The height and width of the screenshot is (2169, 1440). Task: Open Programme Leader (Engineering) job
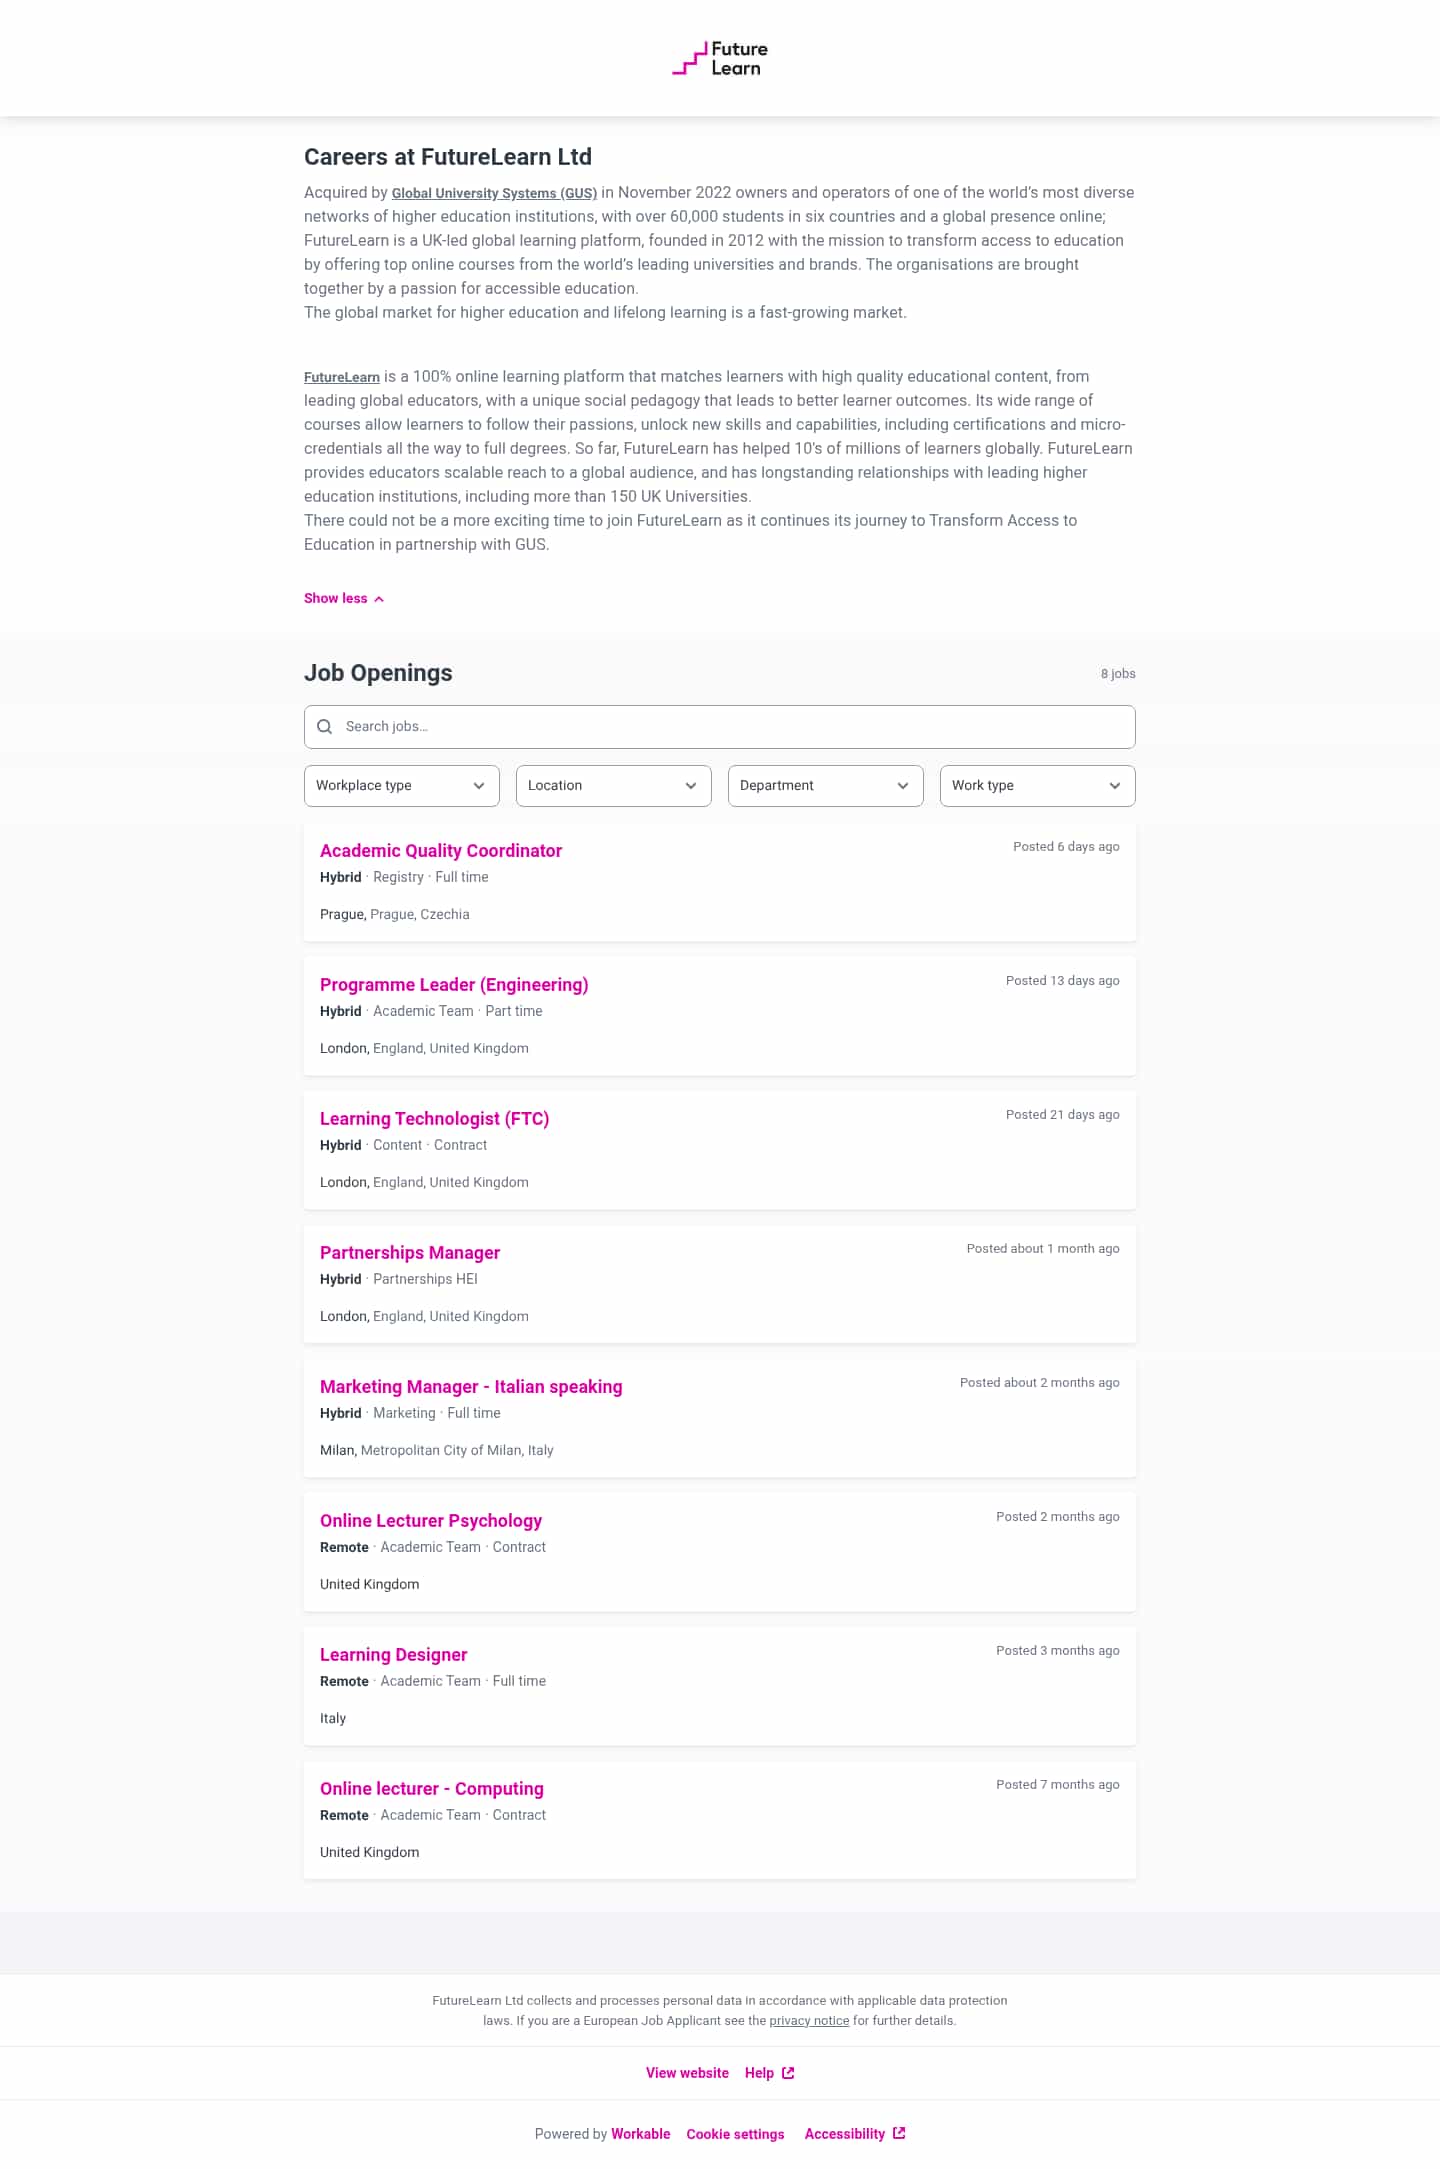click(x=454, y=985)
